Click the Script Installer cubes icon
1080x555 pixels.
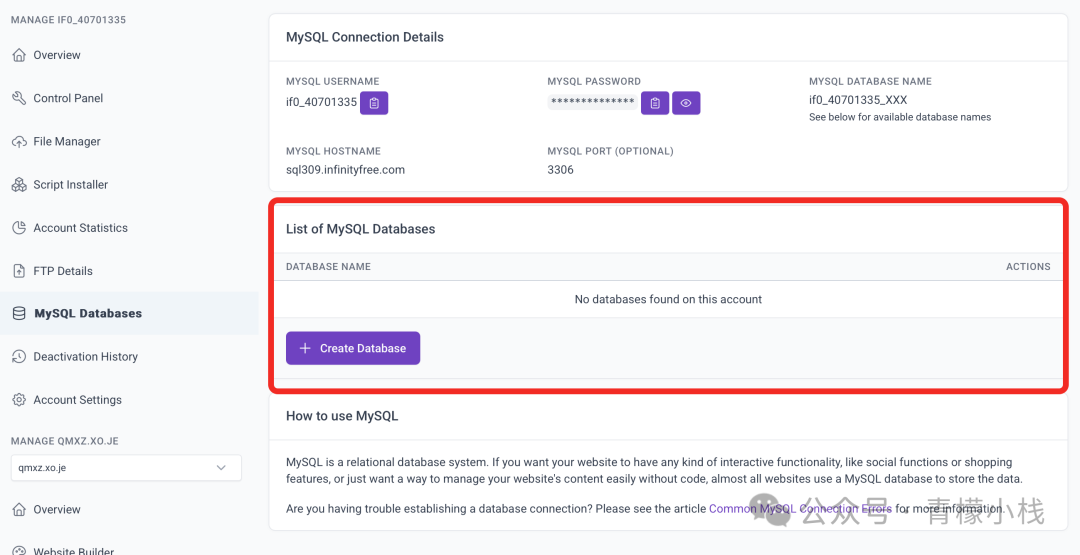click(x=19, y=185)
